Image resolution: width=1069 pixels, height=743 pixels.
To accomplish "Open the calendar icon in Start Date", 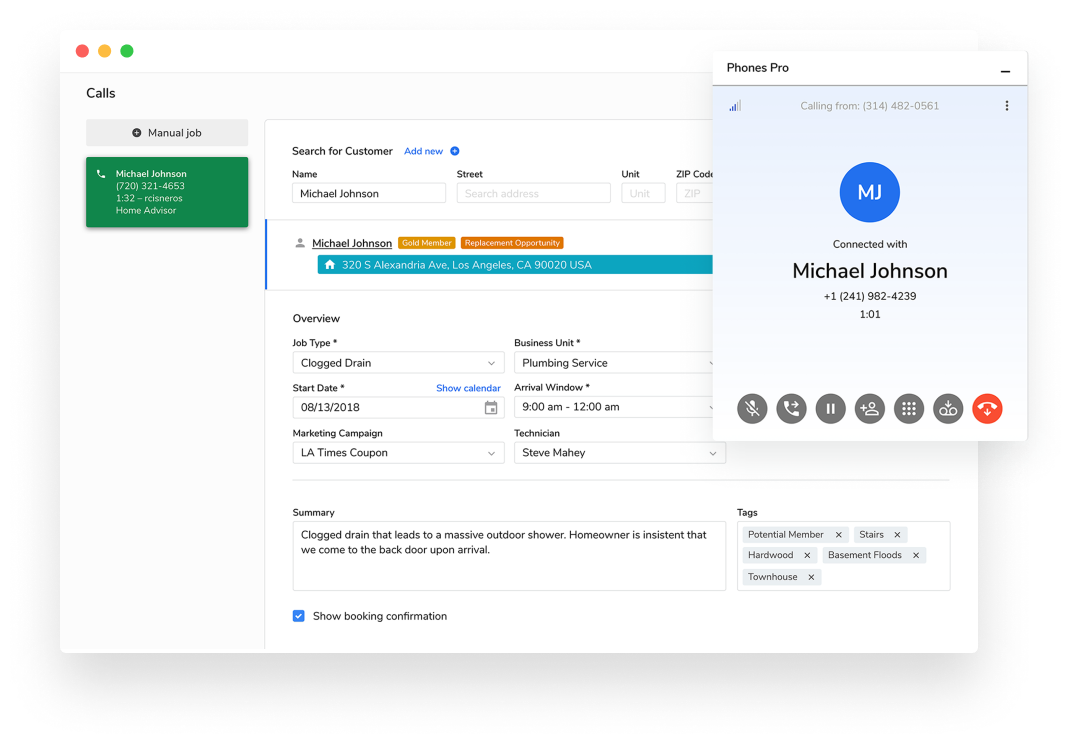I will (491, 408).
